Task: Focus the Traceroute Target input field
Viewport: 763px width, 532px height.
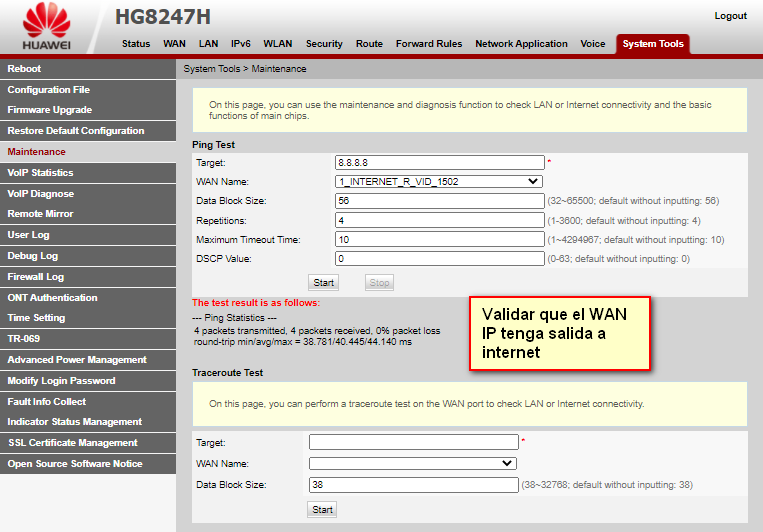Action: pos(413,442)
